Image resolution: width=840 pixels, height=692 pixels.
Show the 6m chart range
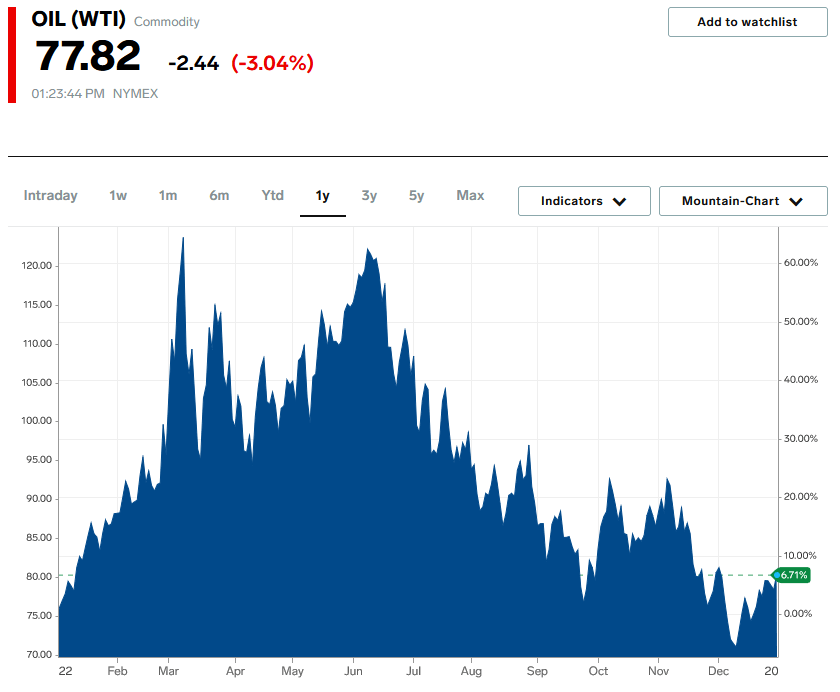219,195
